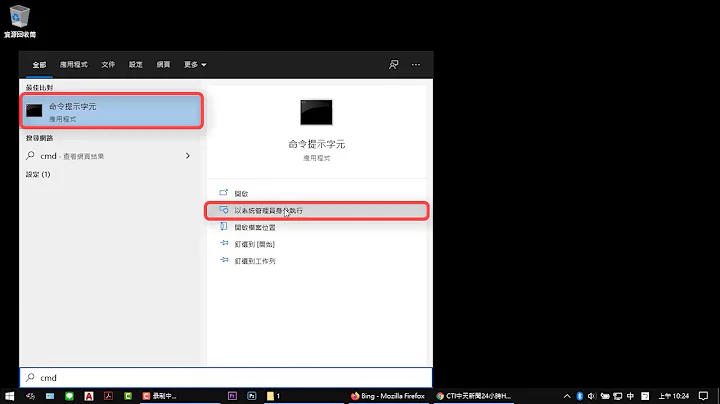Click the blue desktop-window taskbar icon
The width and height of the screenshot is (720, 404).
[50, 396]
